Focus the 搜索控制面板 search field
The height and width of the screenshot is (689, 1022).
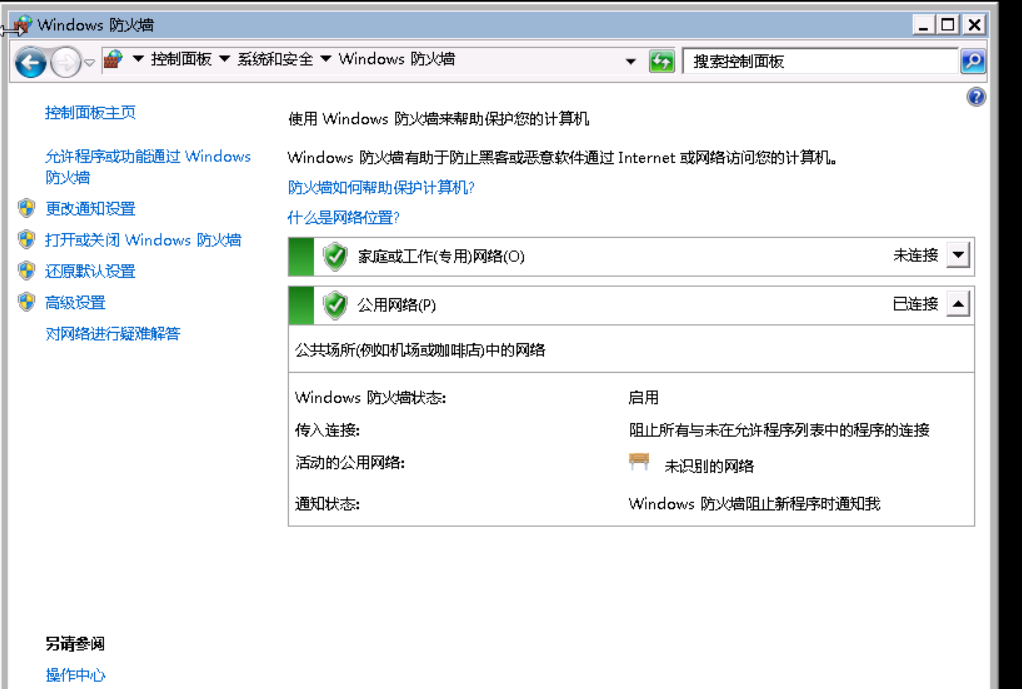(821, 62)
